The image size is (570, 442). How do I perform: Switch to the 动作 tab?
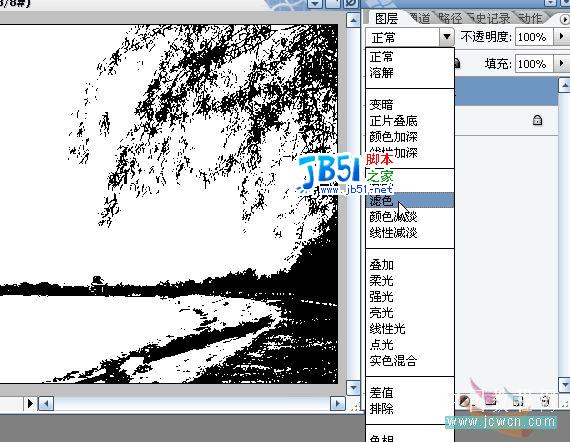pyautogui.click(x=530, y=18)
